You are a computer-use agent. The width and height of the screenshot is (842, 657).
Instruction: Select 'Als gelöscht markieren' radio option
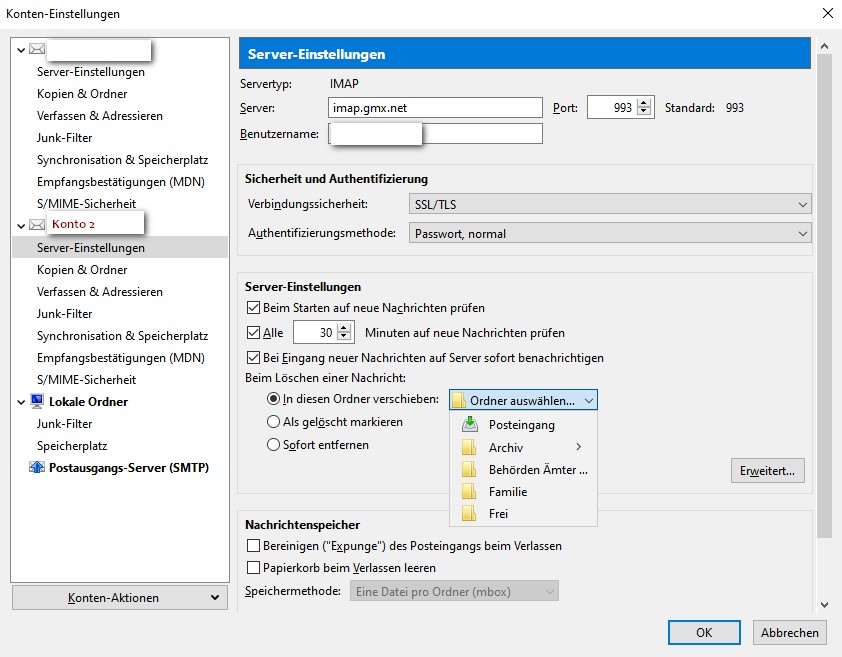(273, 422)
